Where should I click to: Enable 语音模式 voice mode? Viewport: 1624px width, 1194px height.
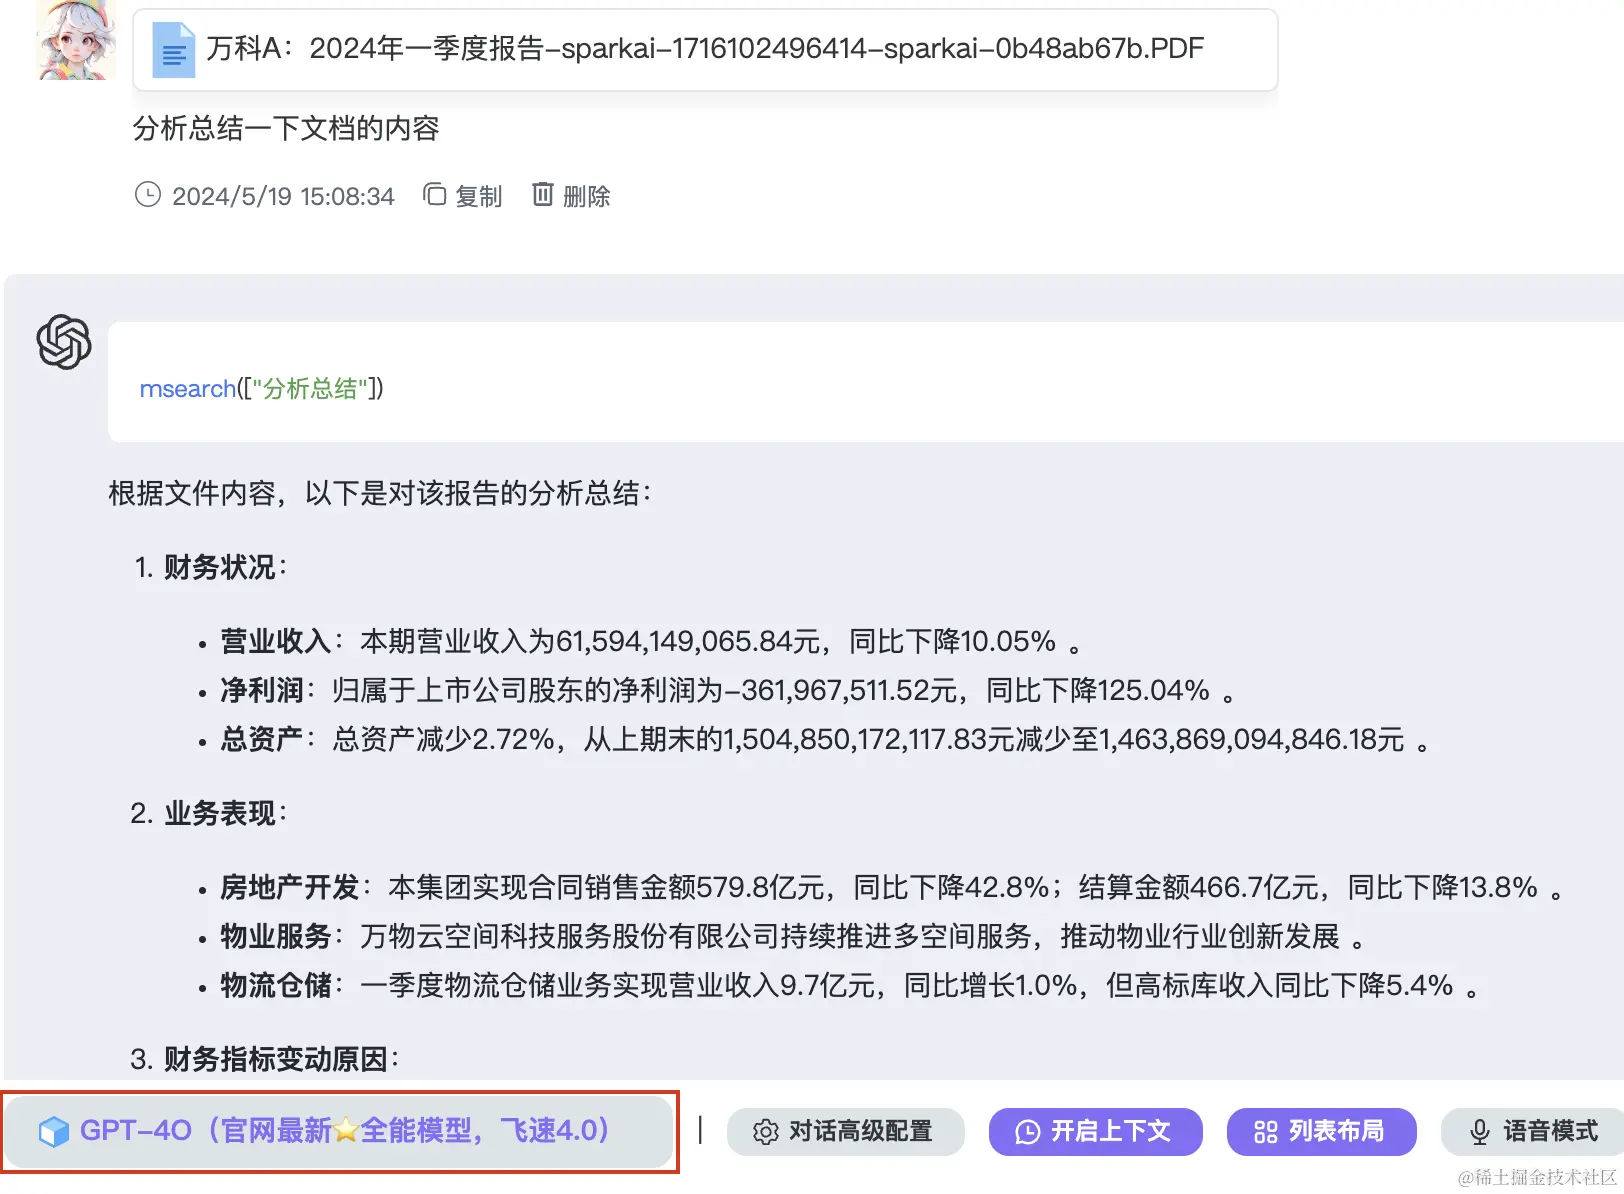[x=1533, y=1131]
